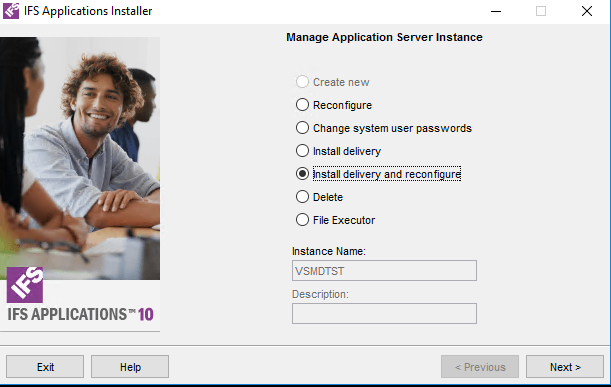Click the IFS APPLICATIONS 10 branding text
Image resolution: width=611 pixels, height=387 pixels.
click(x=81, y=315)
